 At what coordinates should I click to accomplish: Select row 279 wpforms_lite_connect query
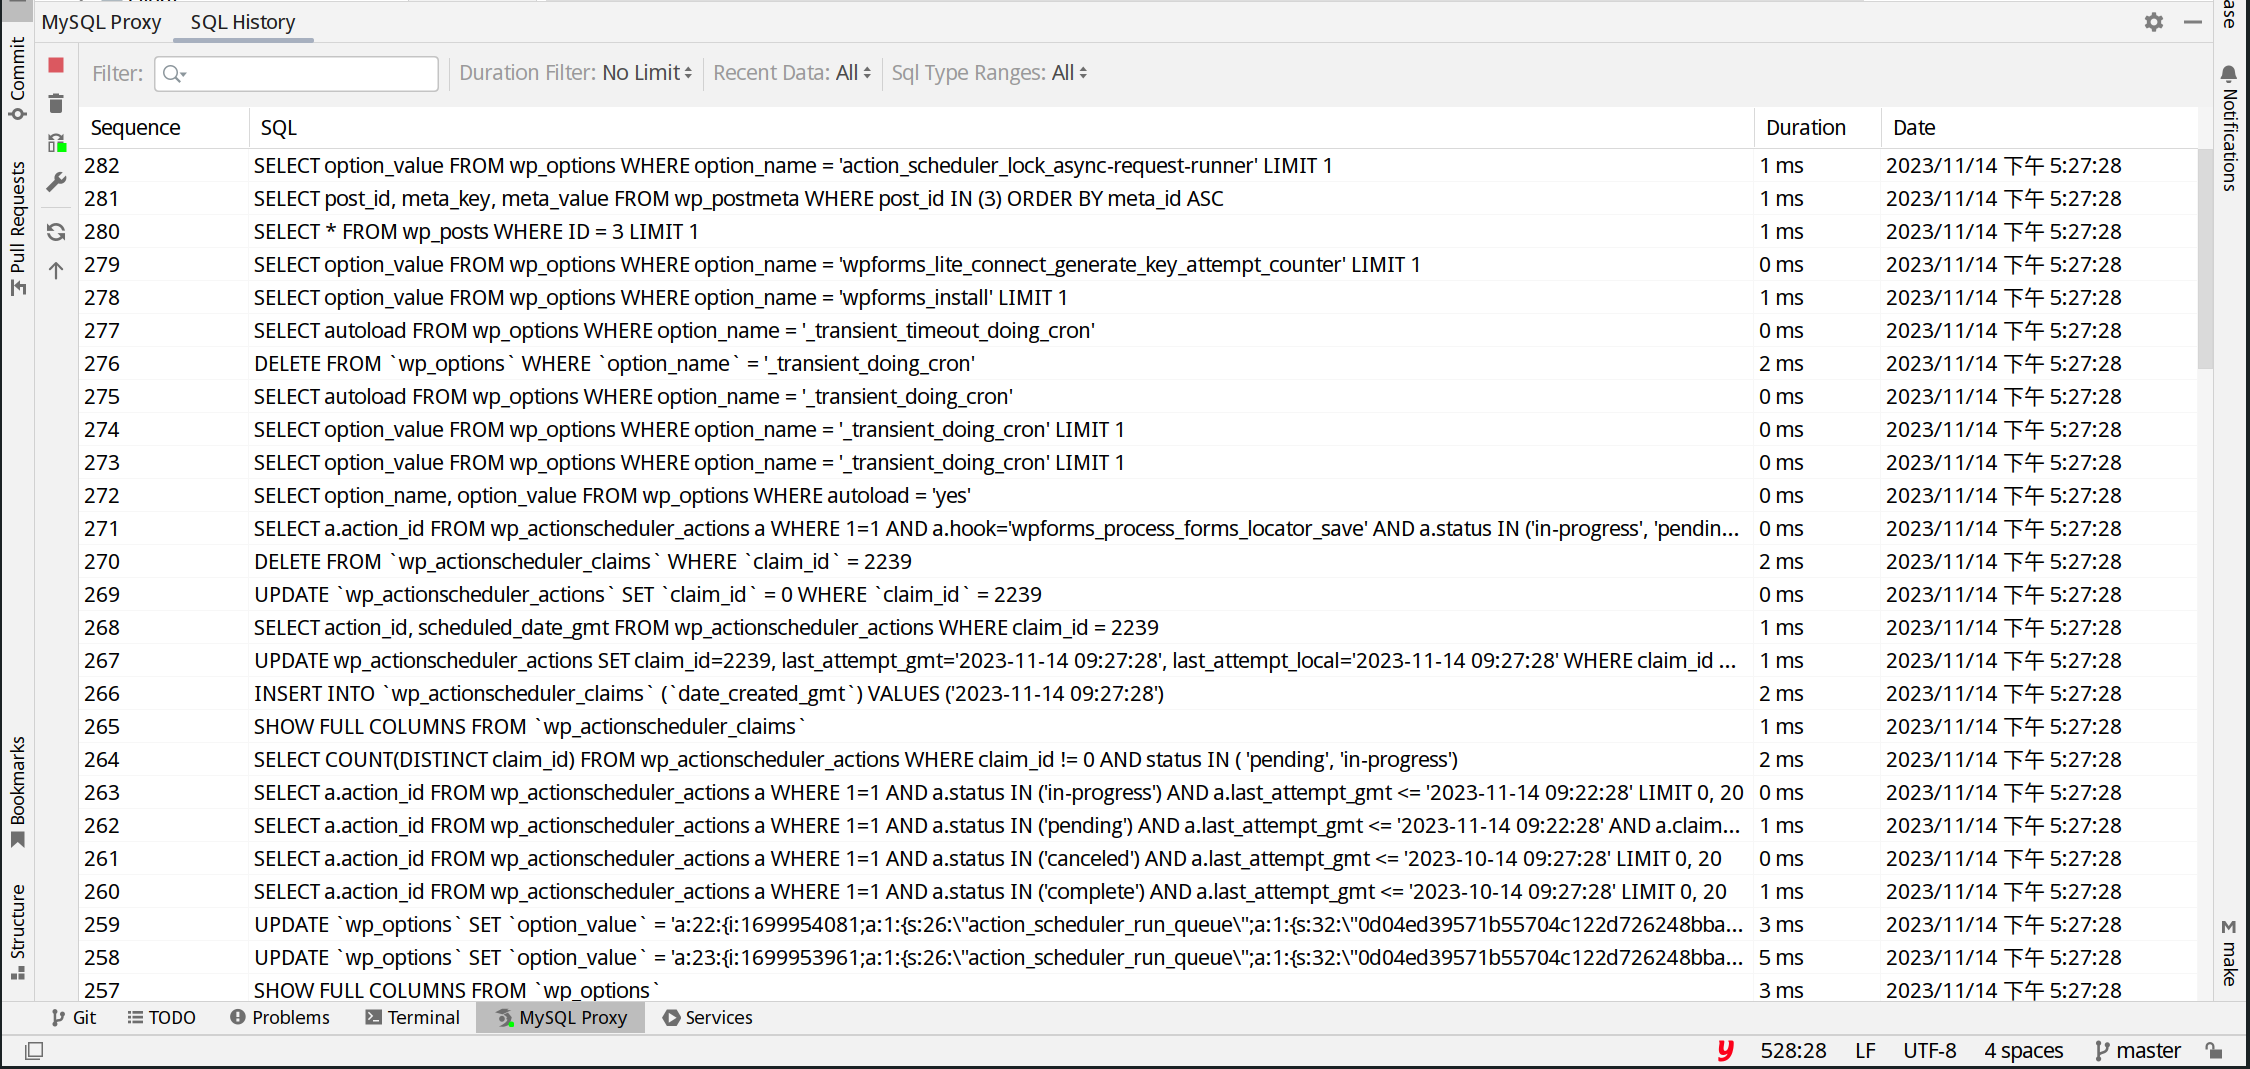click(x=1139, y=265)
